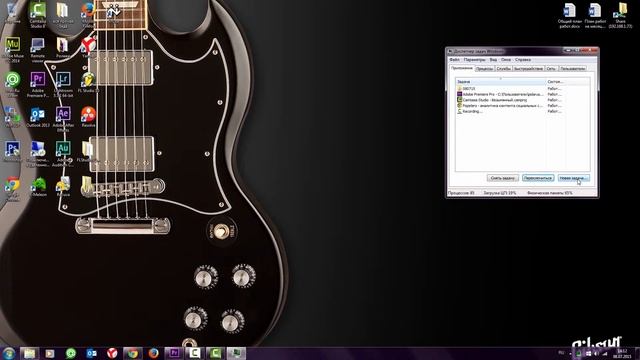
Task: Open Yandex browser from the taskbar
Action: tap(112, 353)
